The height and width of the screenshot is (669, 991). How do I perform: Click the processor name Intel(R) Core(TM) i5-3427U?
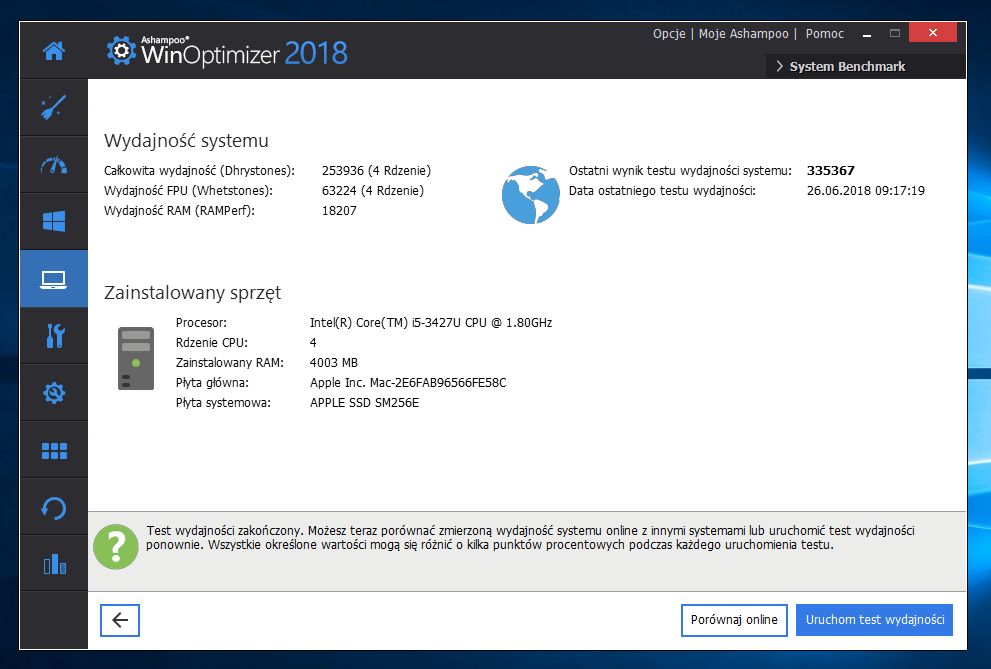(430, 323)
